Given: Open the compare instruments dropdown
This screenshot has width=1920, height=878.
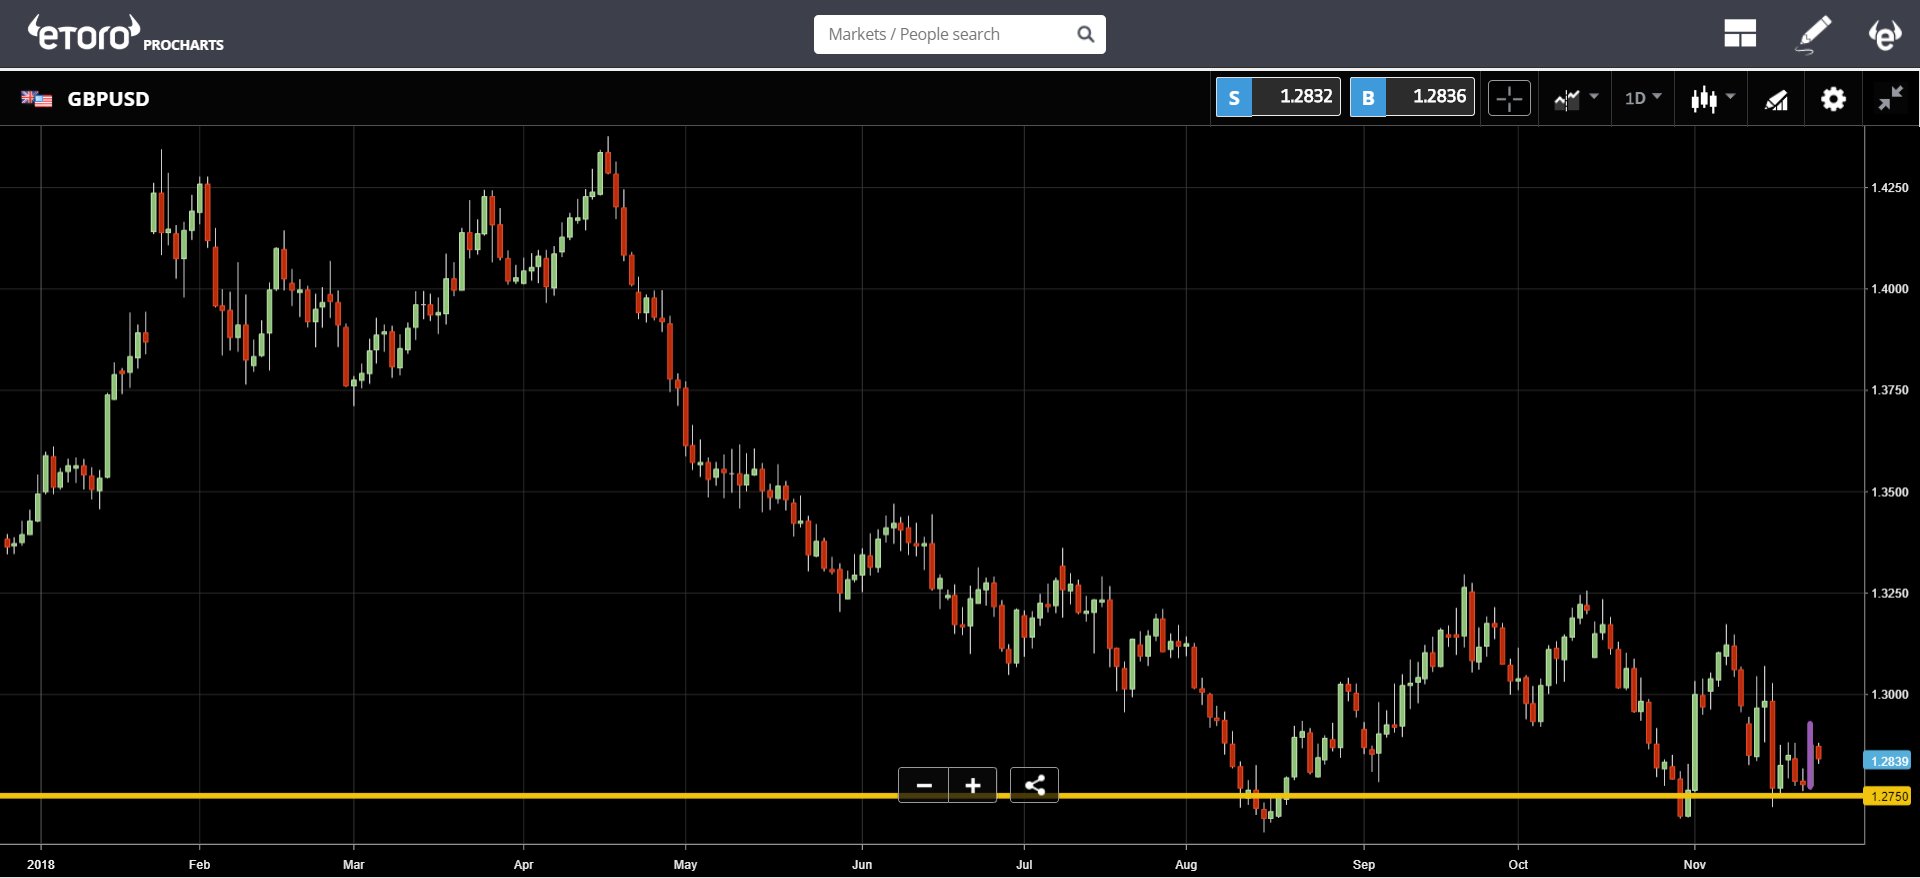Looking at the screenshot, I should pyautogui.click(x=1576, y=98).
